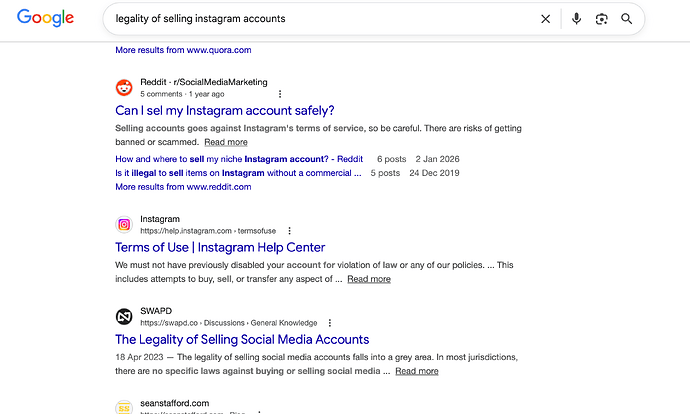Open Terms of Use | Instagram Help Center
690x414 pixels.
220,247
